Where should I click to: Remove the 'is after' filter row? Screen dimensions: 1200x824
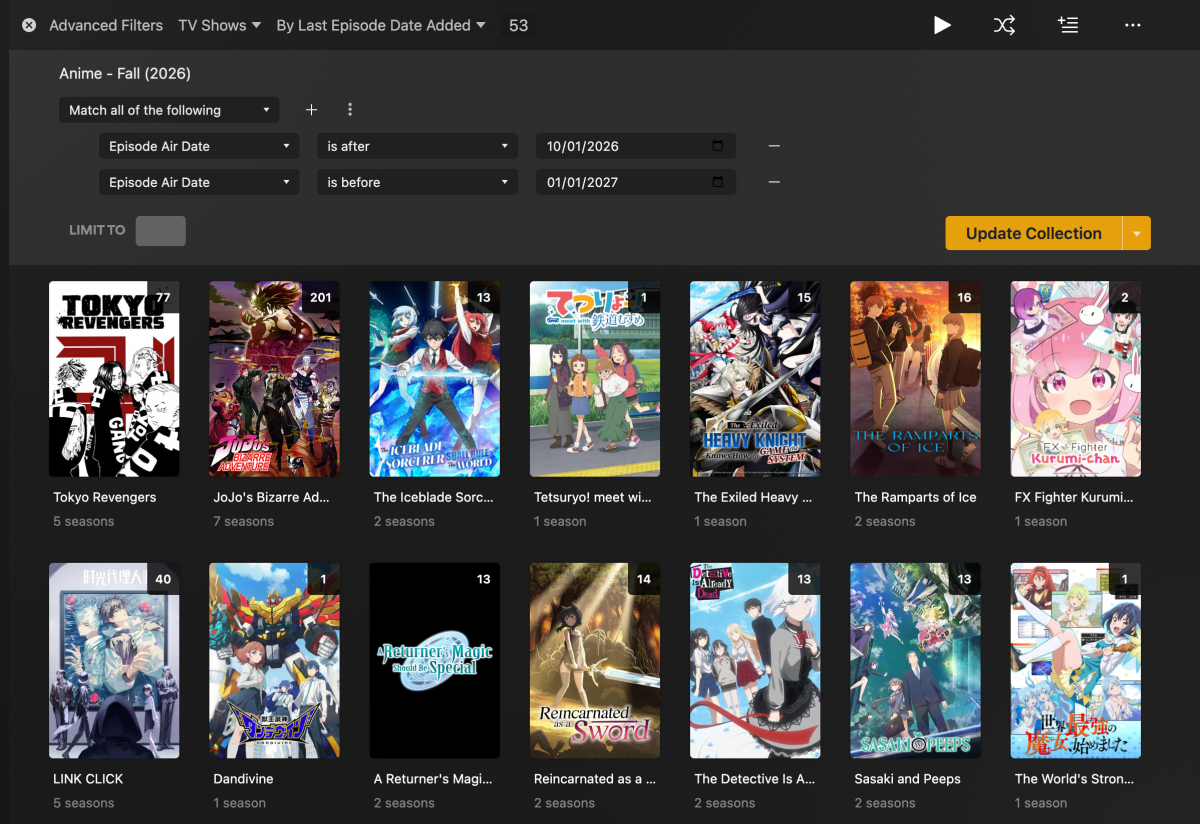[x=774, y=146]
